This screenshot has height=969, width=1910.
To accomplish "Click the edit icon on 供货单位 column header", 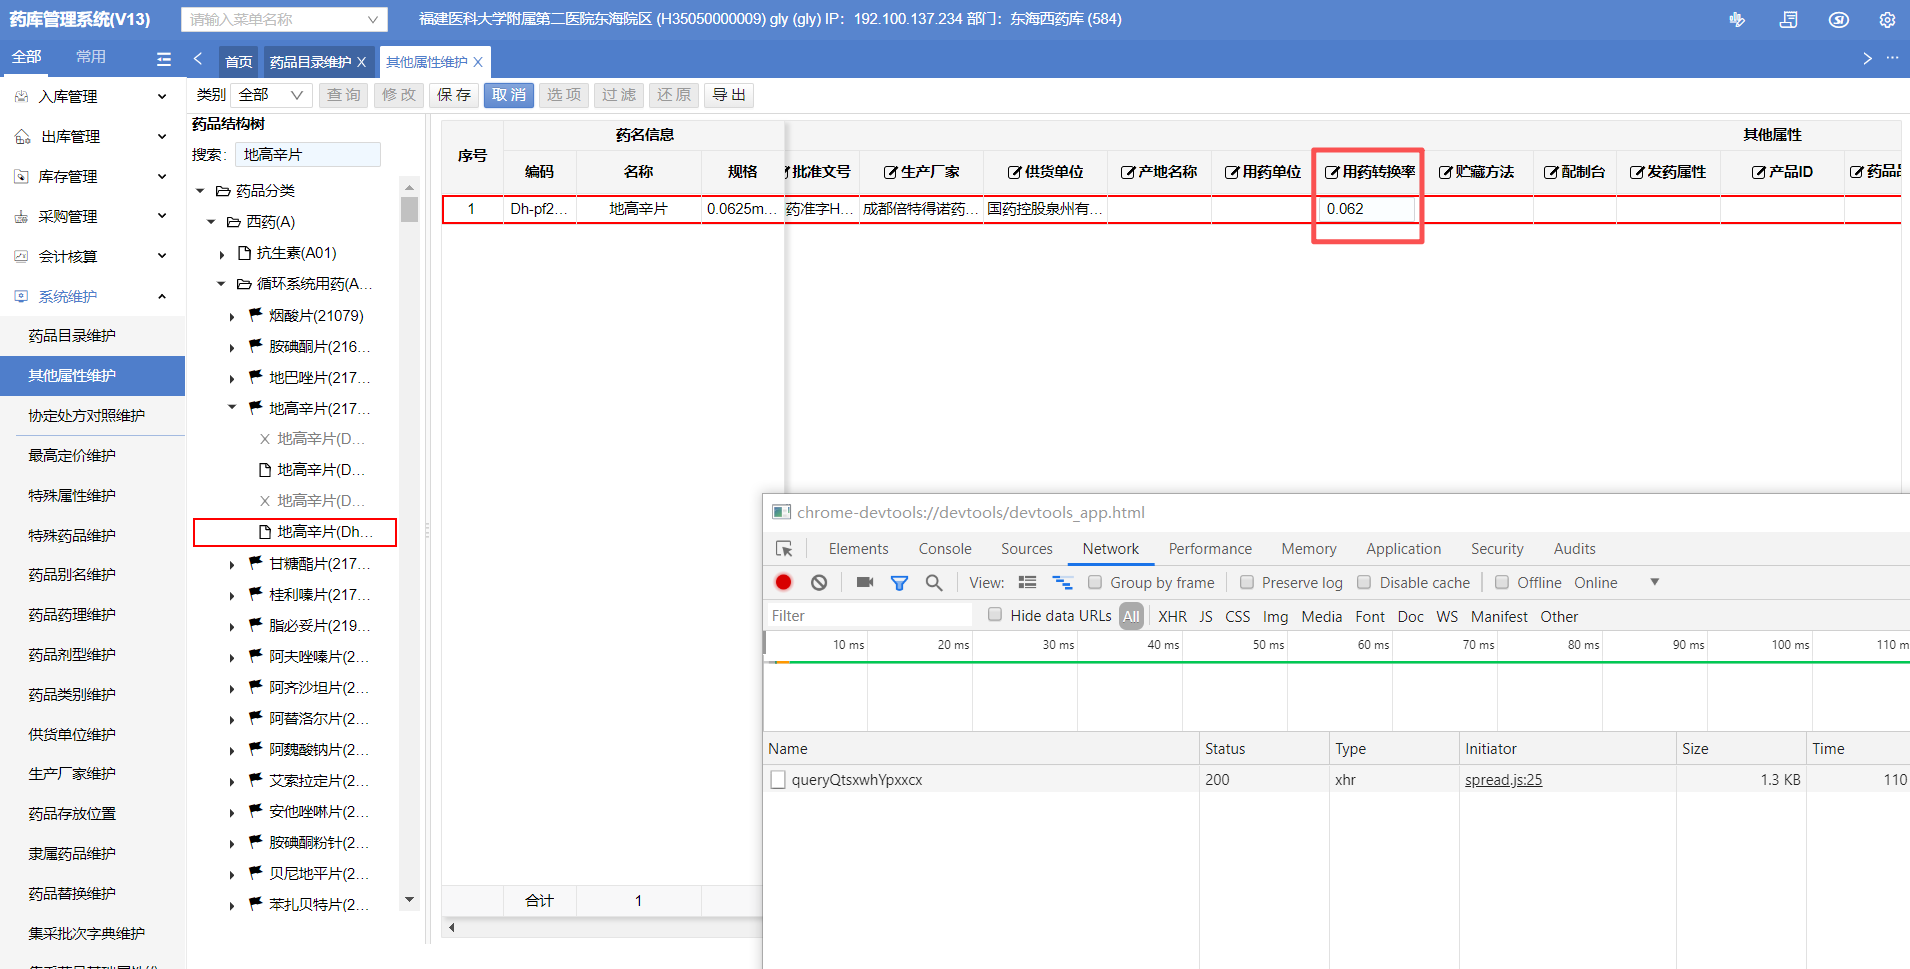I will click(x=1014, y=172).
